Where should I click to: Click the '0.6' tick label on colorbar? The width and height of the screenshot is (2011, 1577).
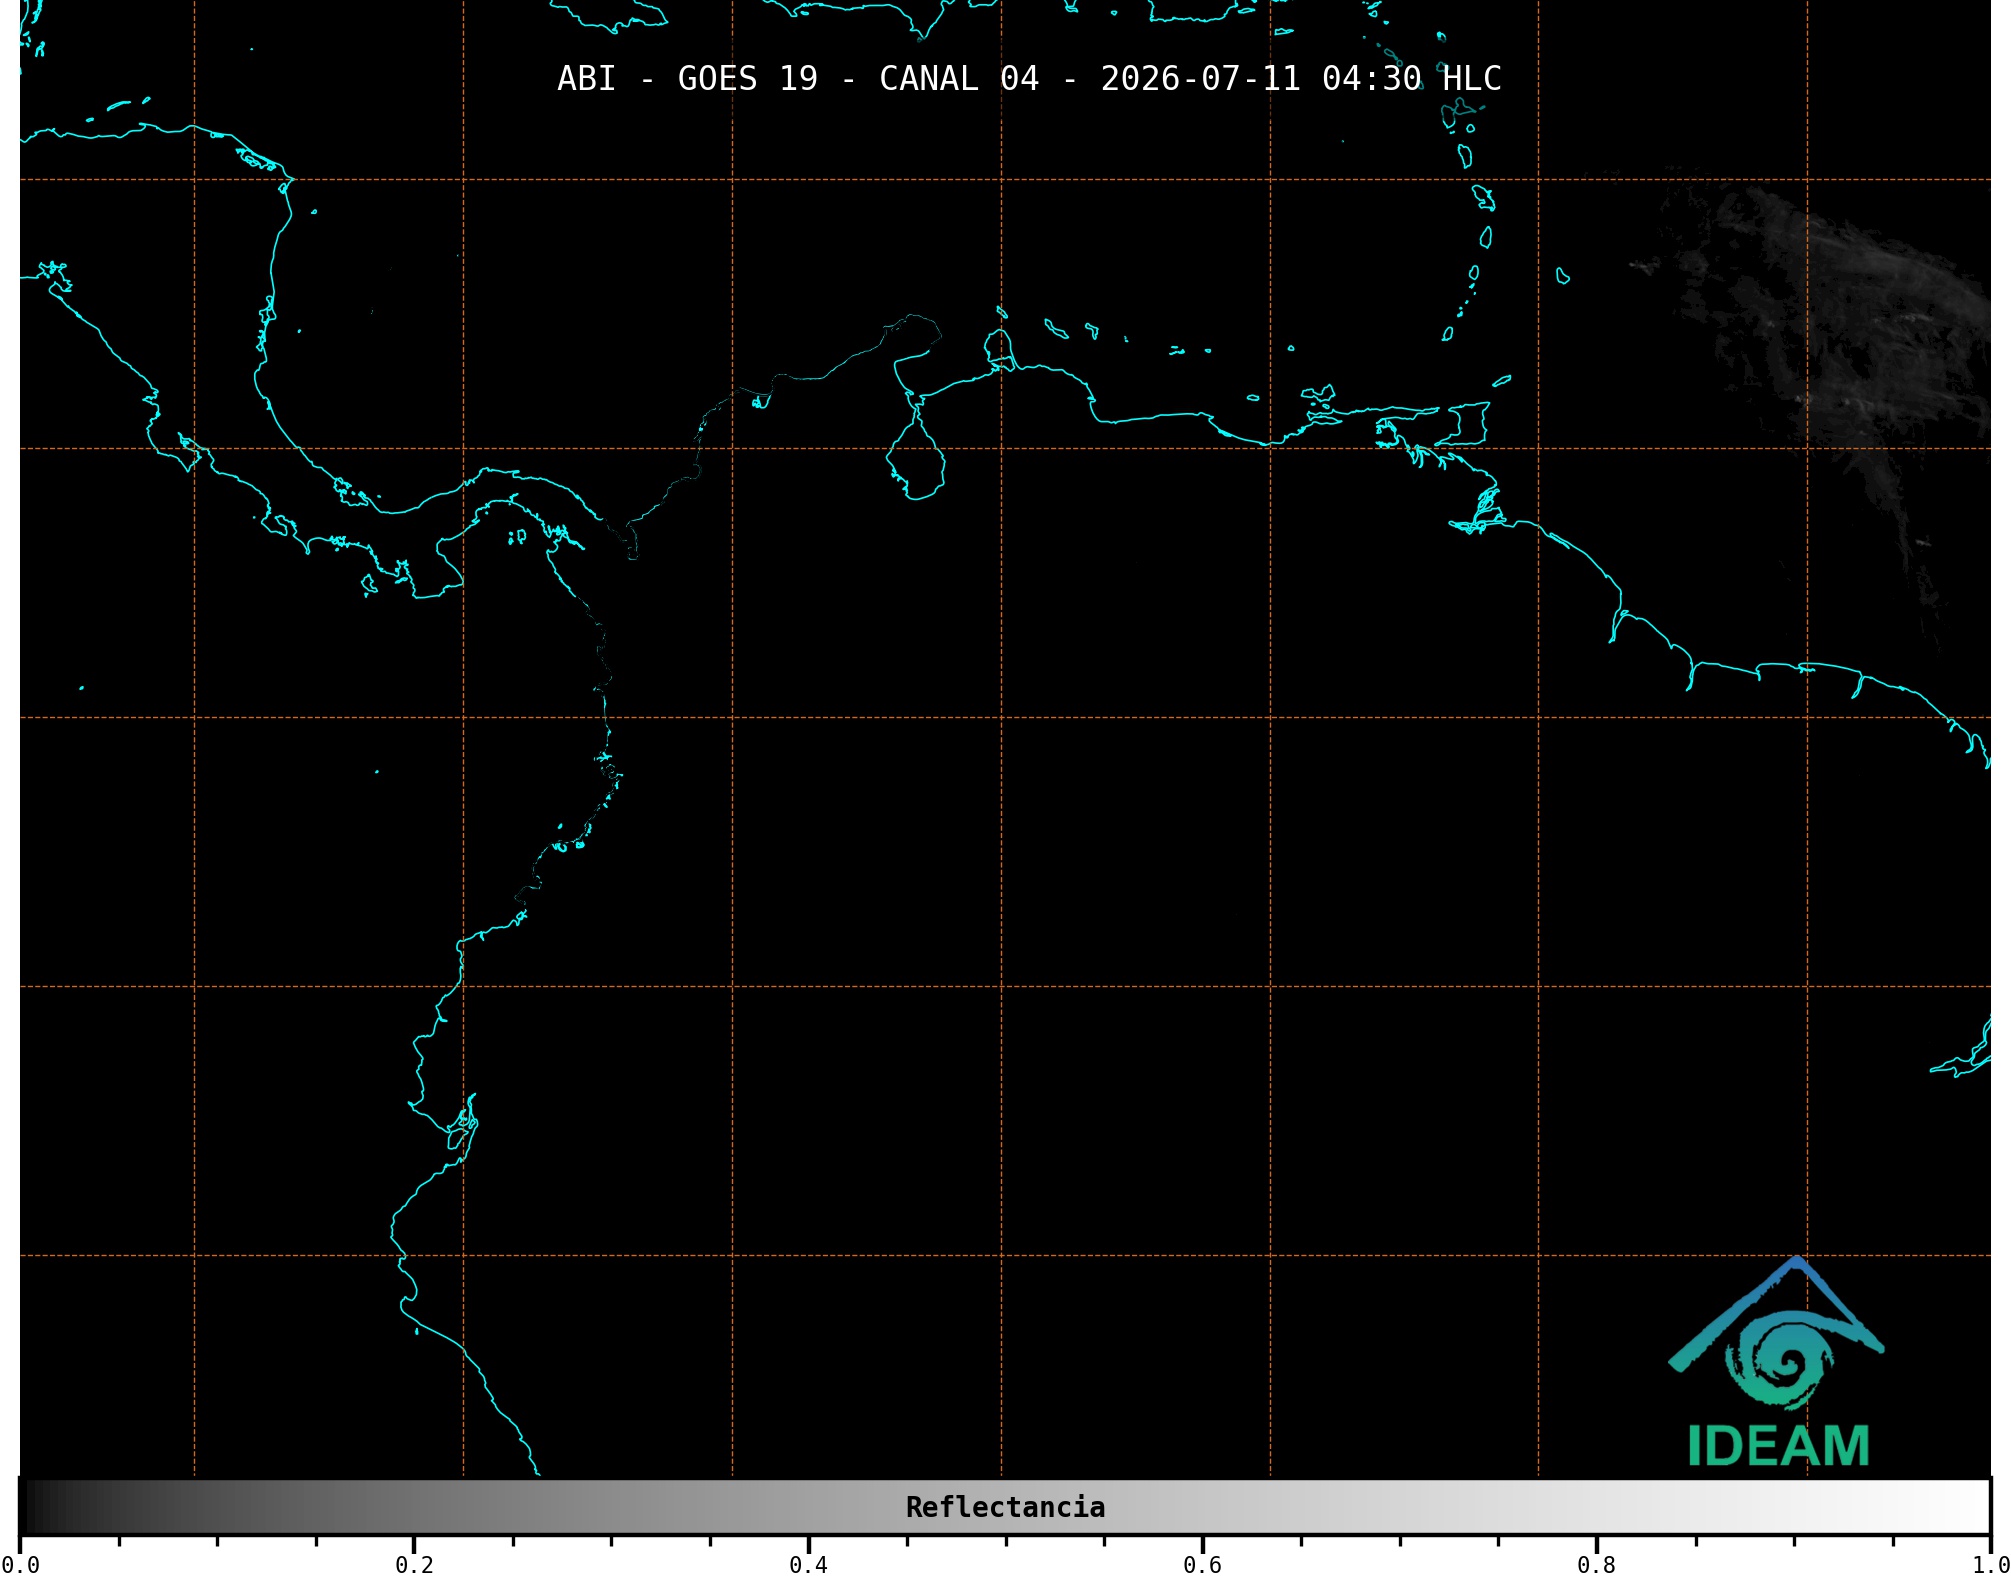point(1202,1565)
